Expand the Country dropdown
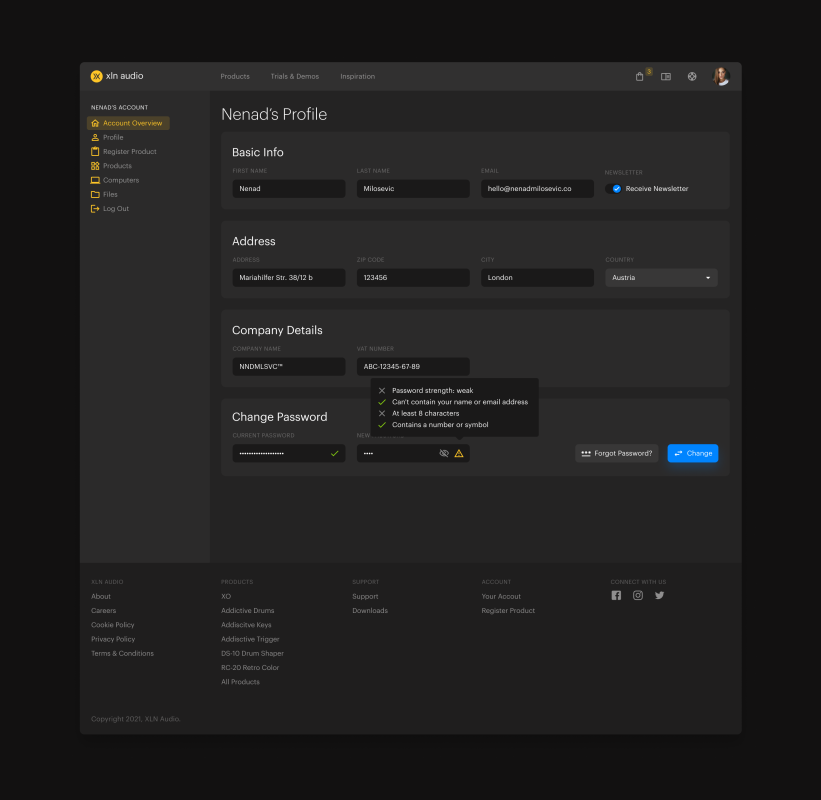This screenshot has width=821, height=800. 661,278
